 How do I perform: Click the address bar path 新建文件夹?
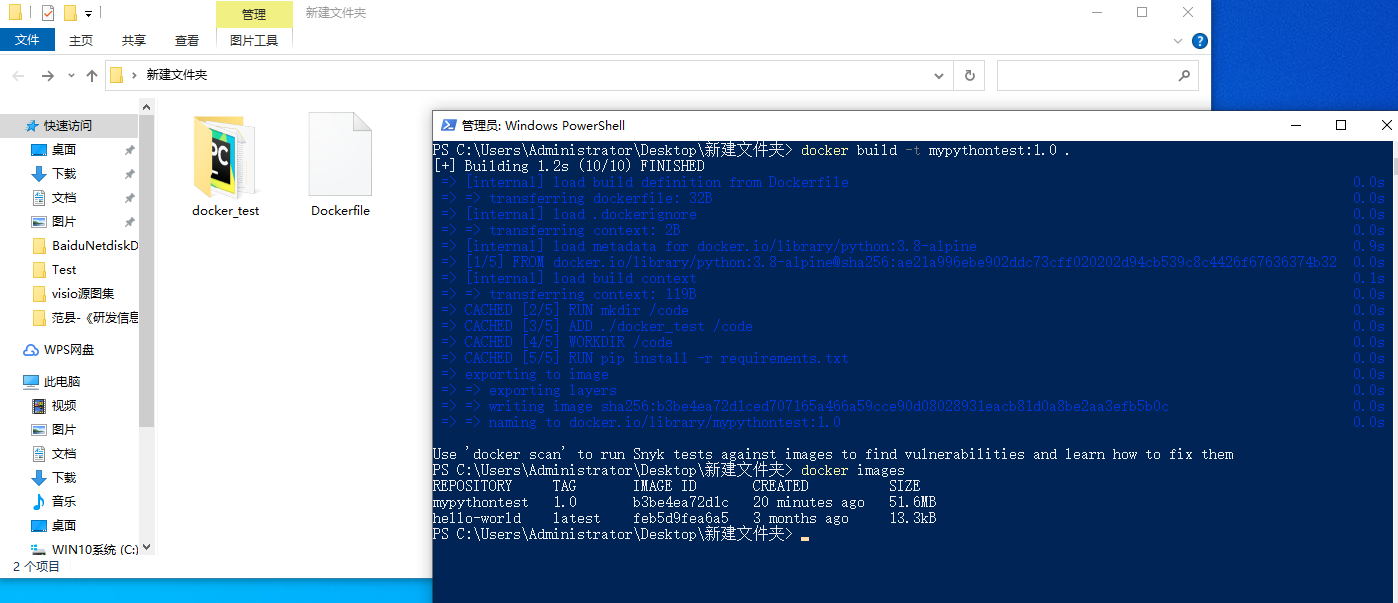(x=177, y=75)
